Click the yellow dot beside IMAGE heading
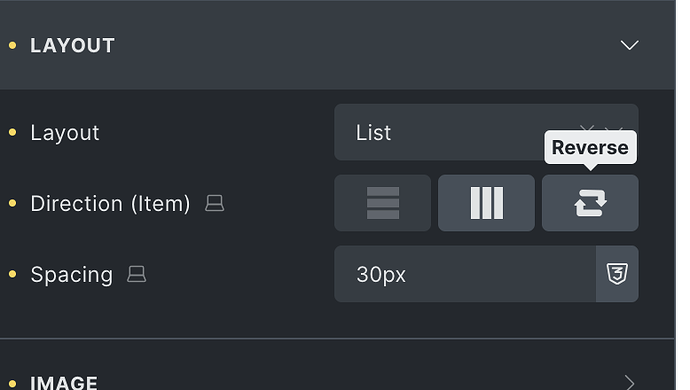Screen dimensions: 690x390 click(12, 383)
